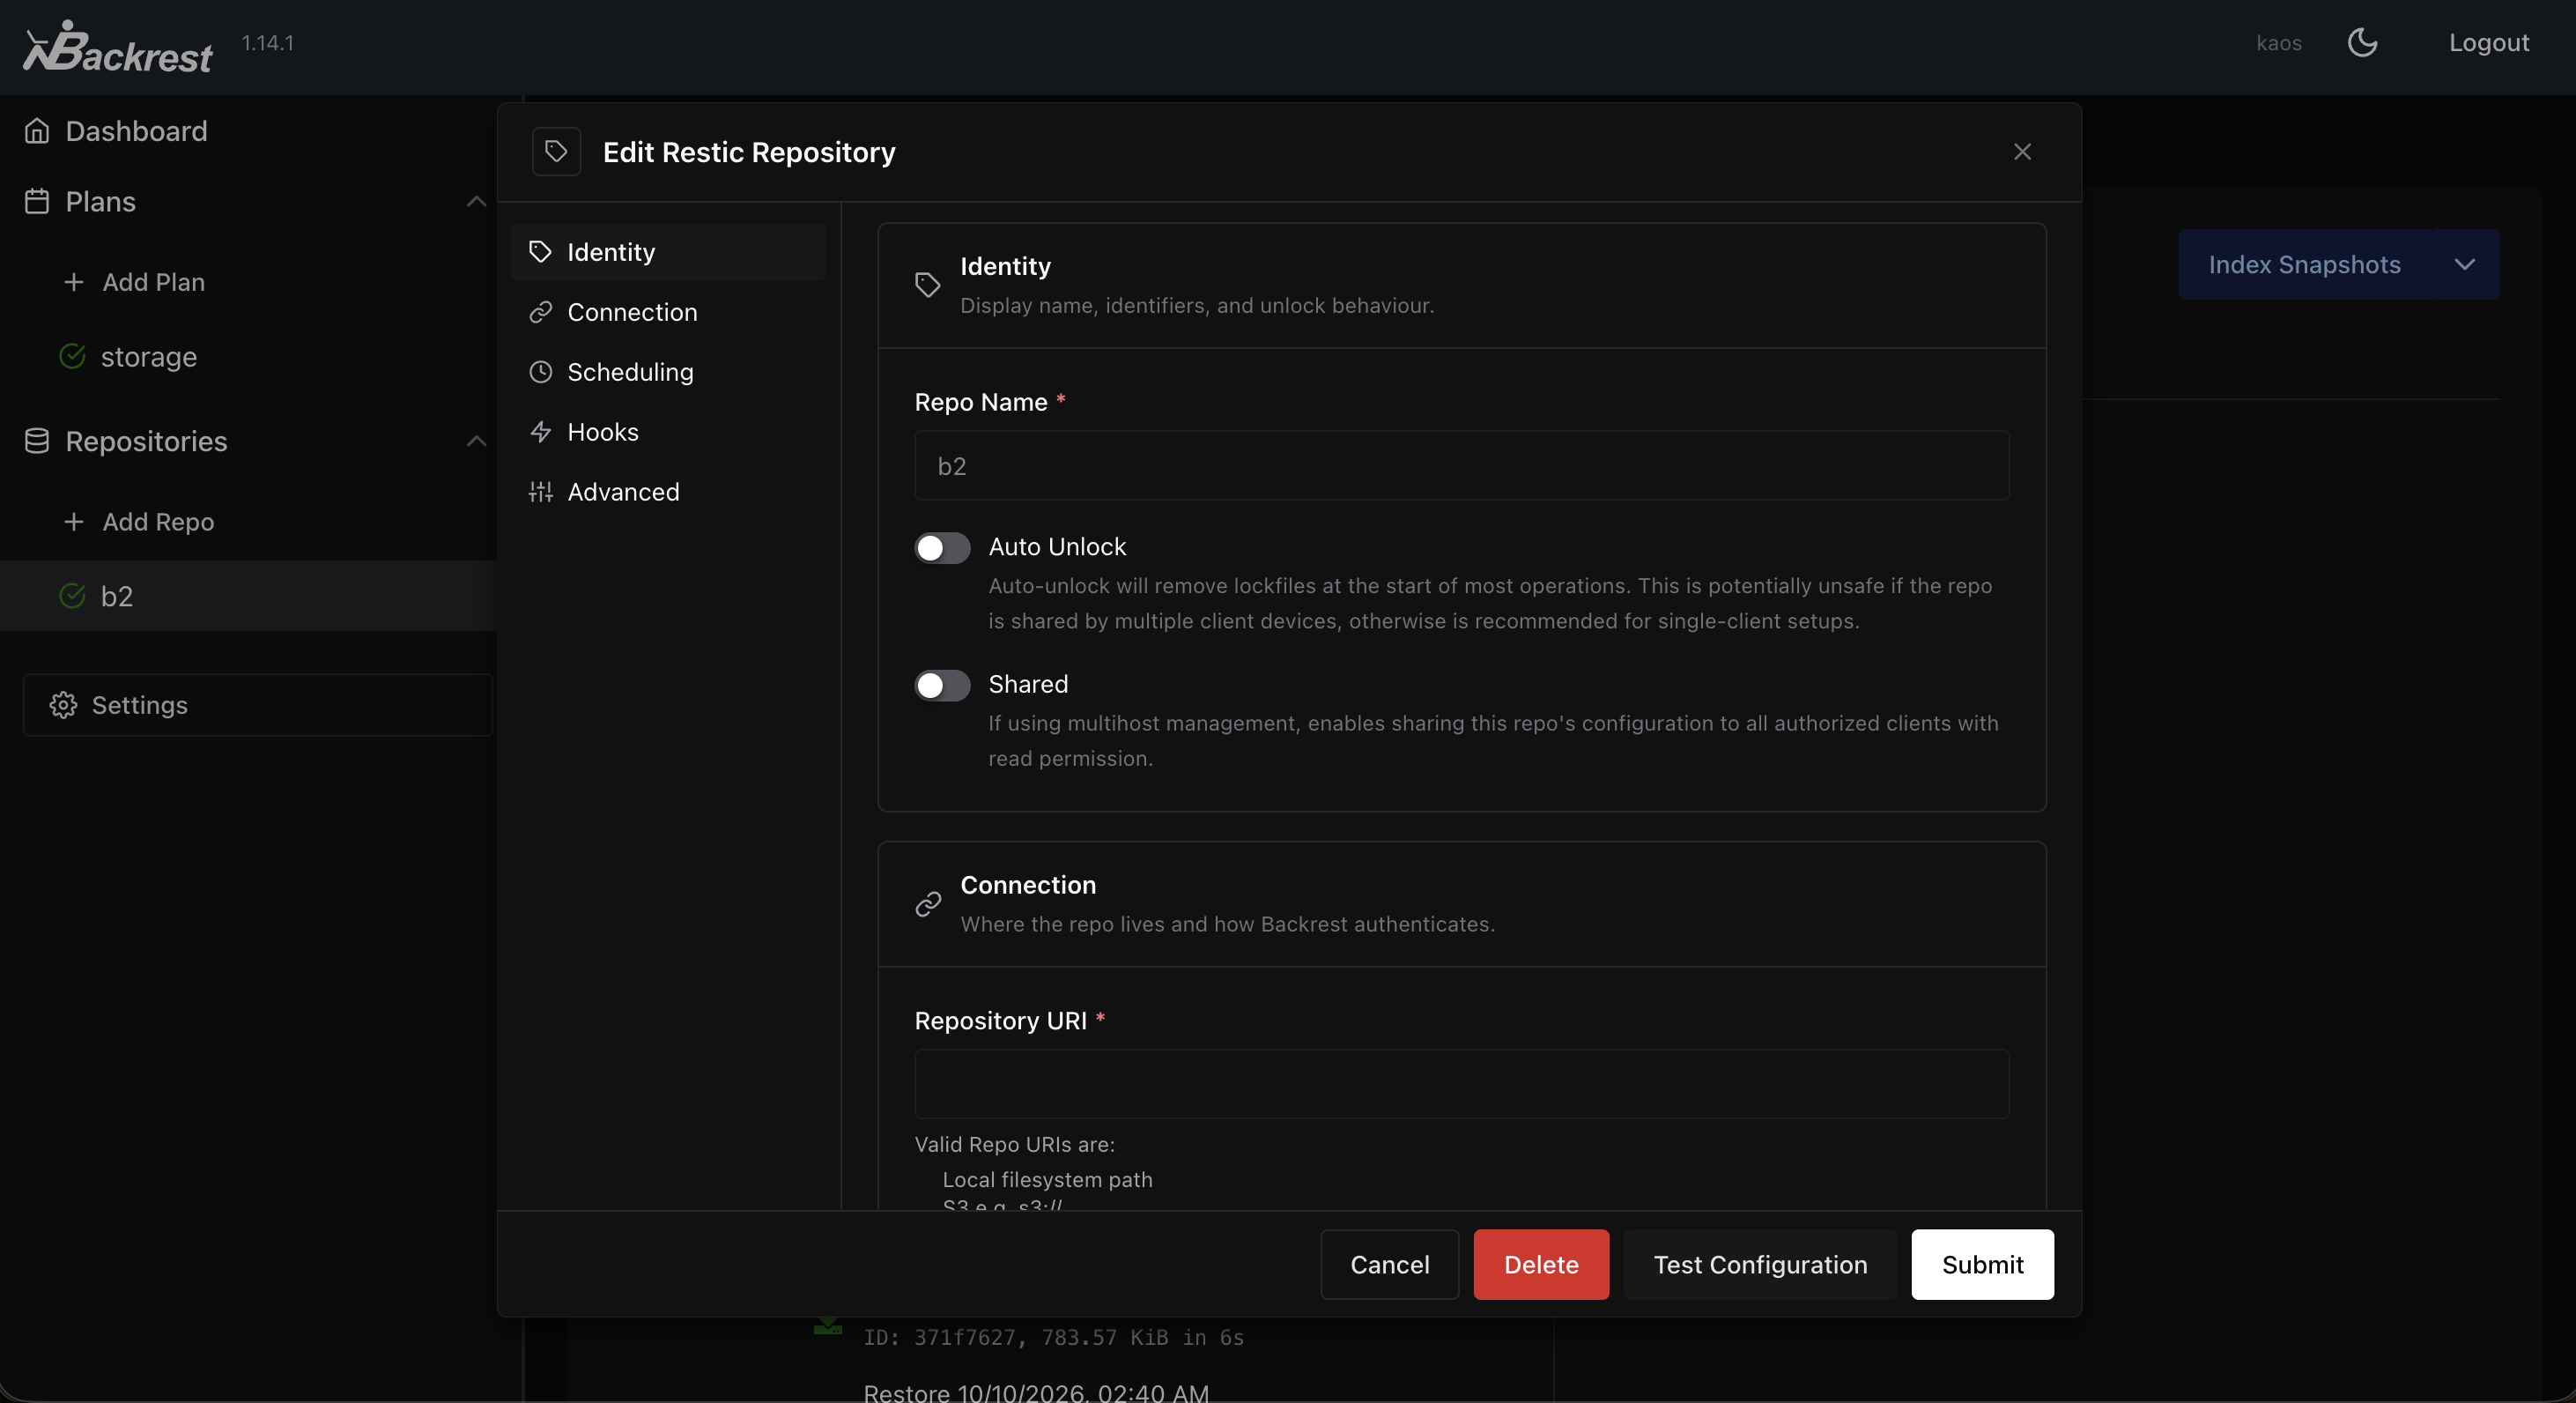The width and height of the screenshot is (2576, 1403).
Task: Click the Repositories database icon
Action: (x=37, y=441)
